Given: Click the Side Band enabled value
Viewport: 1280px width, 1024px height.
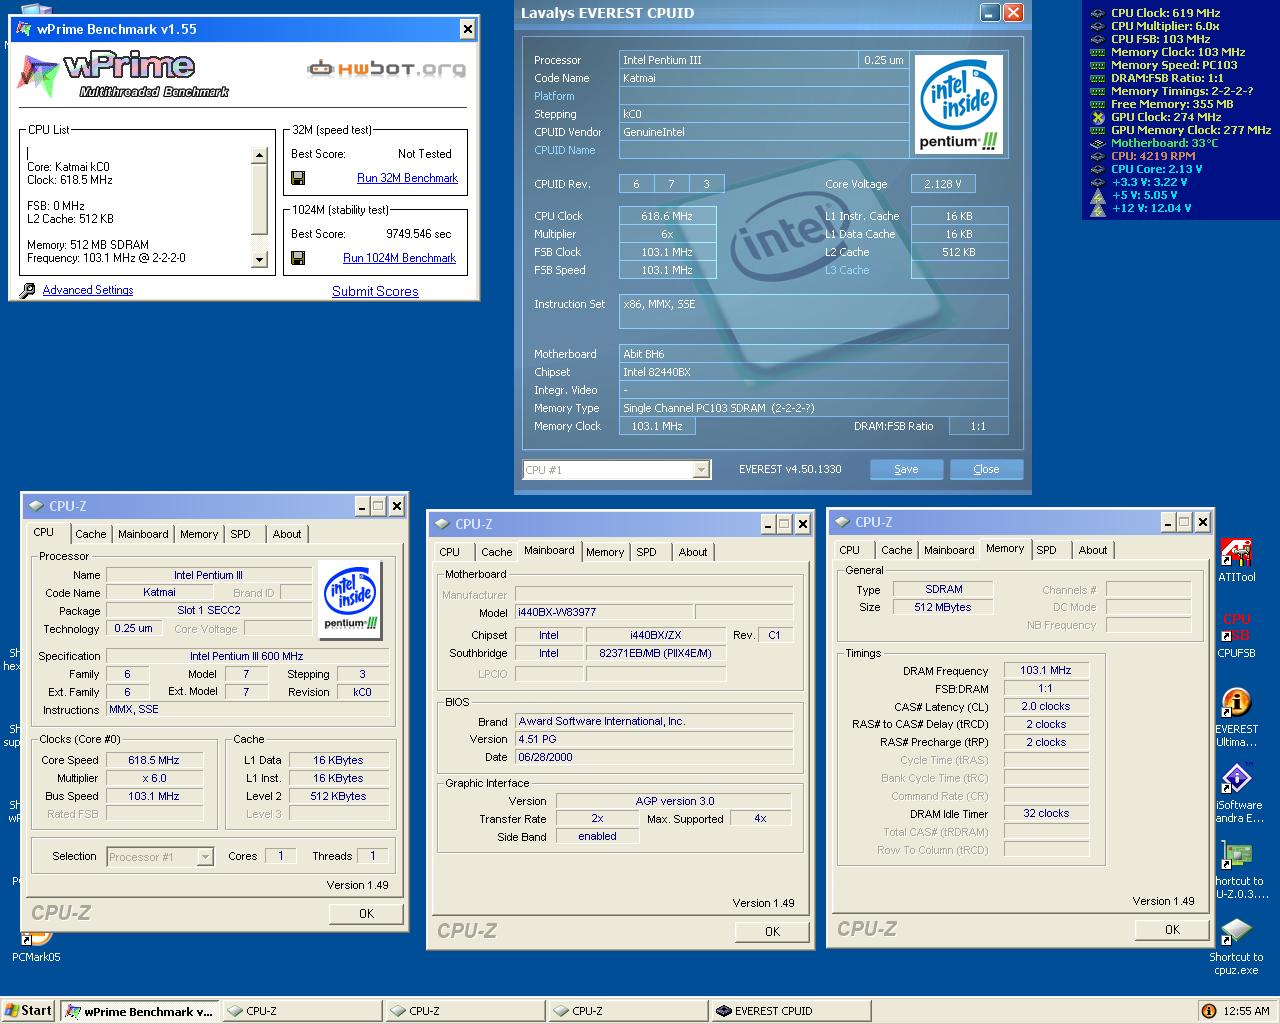Looking at the screenshot, I should (x=597, y=836).
